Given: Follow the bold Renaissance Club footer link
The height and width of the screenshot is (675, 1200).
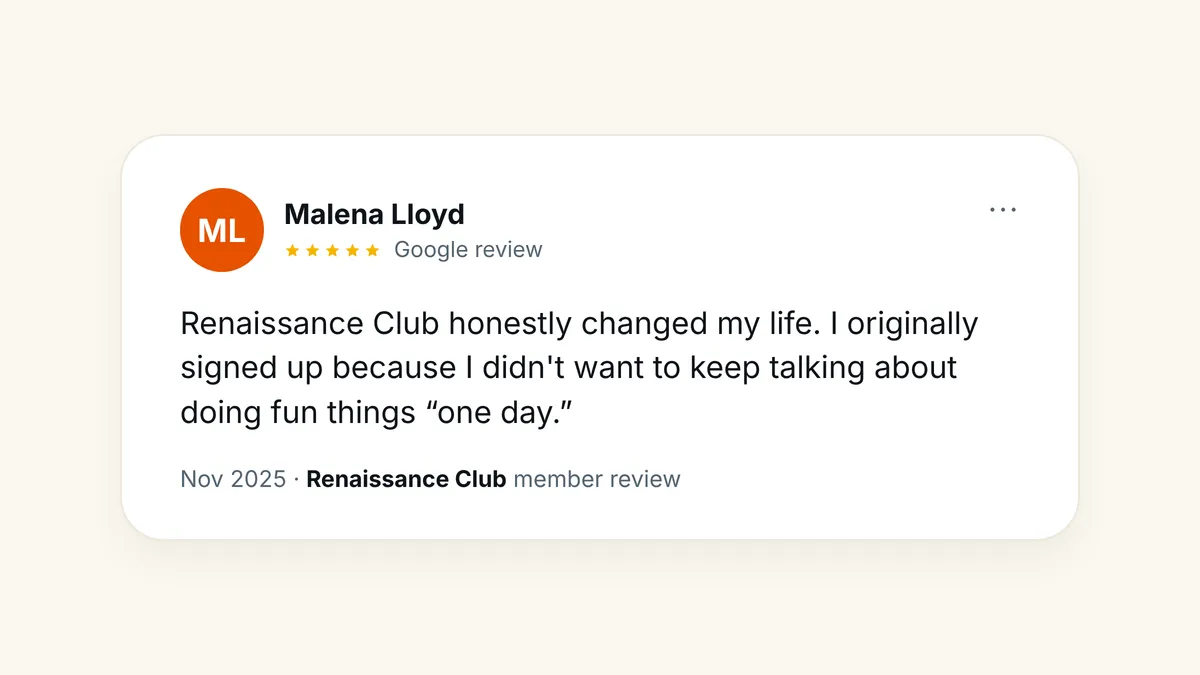Looking at the screenshot, I should (x=406, y=479).
